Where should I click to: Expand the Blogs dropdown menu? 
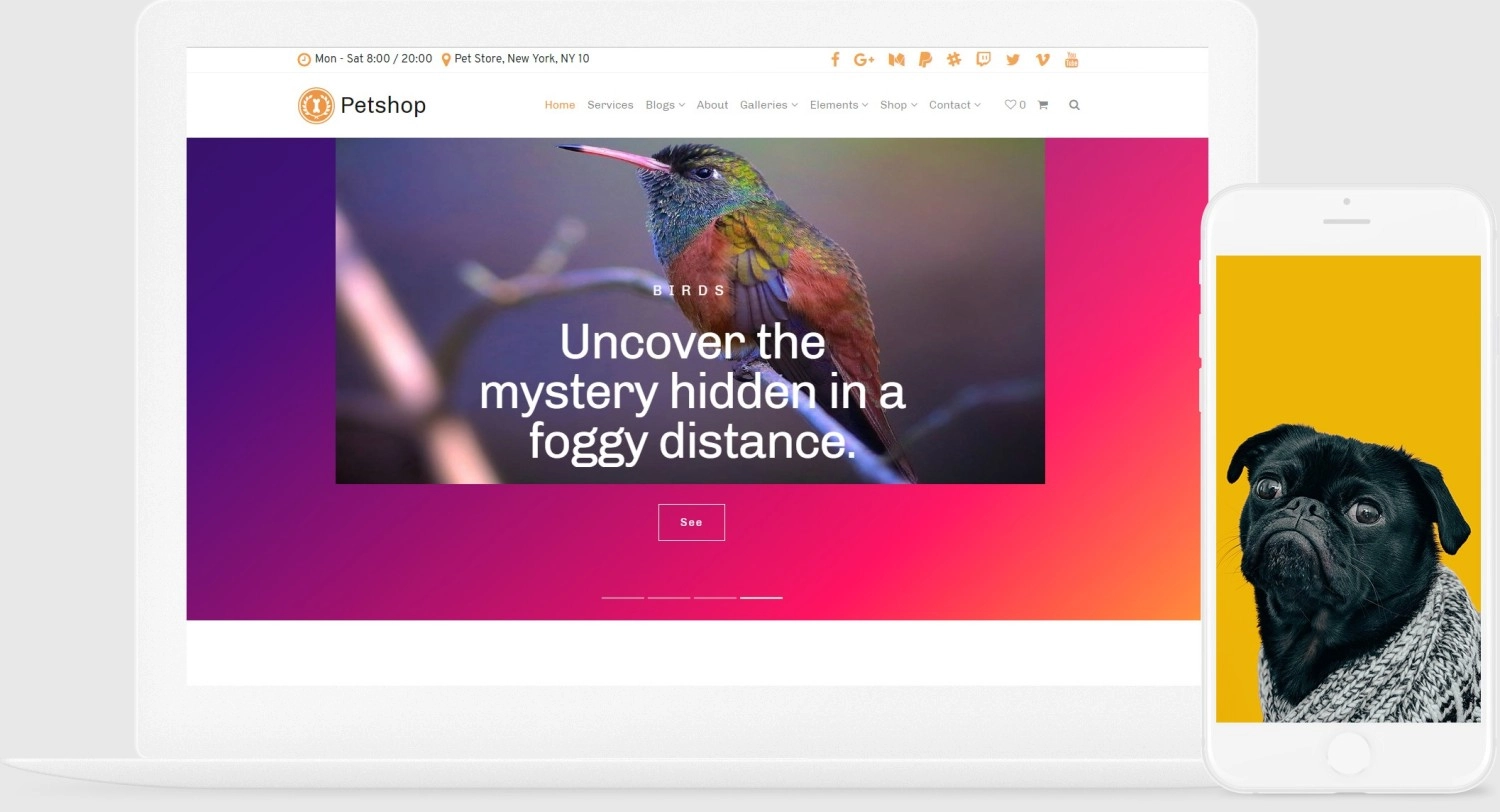(x=664, y=105)
